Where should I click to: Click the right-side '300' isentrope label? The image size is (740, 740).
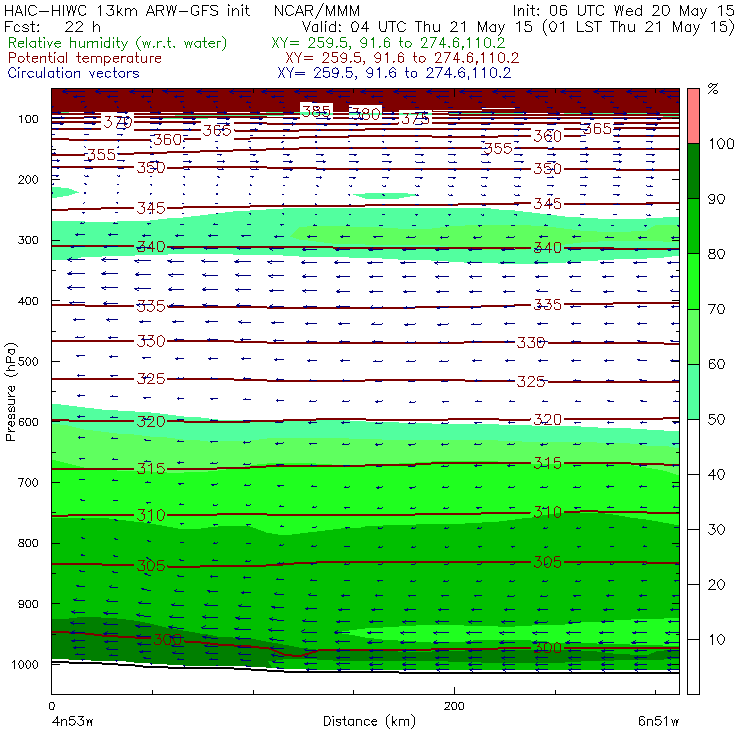coord(547,648)
